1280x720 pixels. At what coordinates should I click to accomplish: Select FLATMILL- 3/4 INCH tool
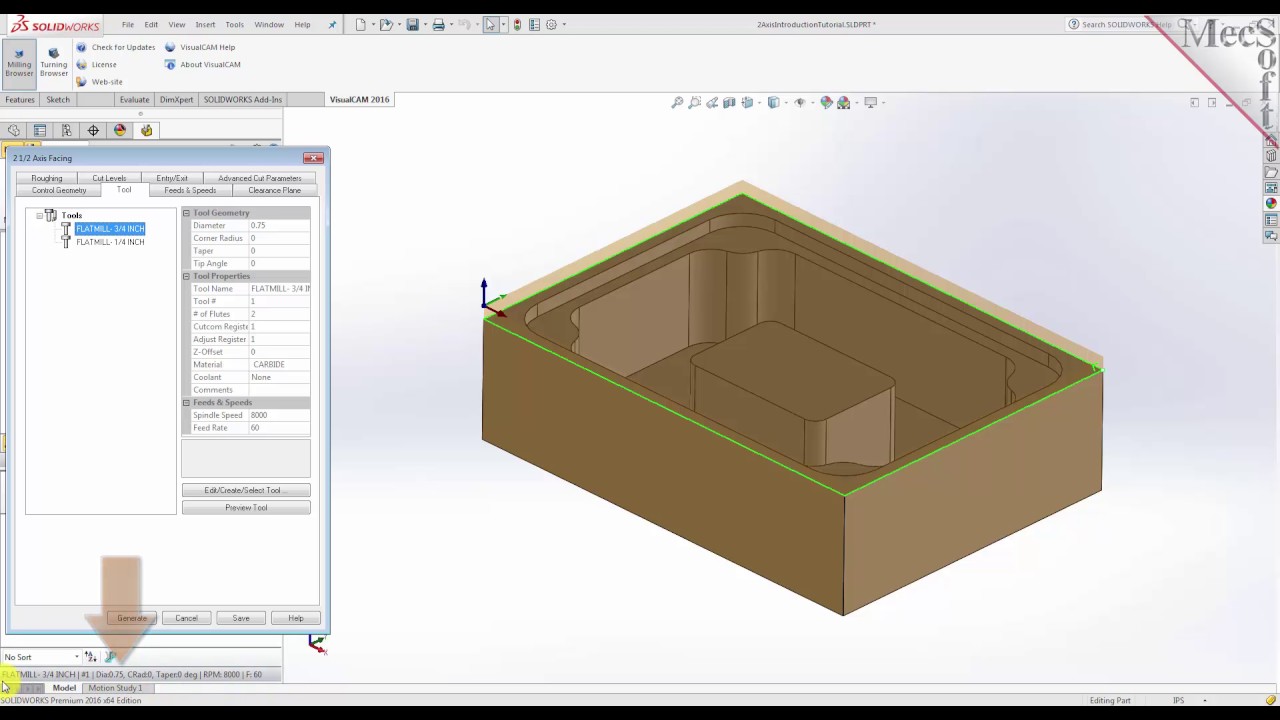[110, 229]
